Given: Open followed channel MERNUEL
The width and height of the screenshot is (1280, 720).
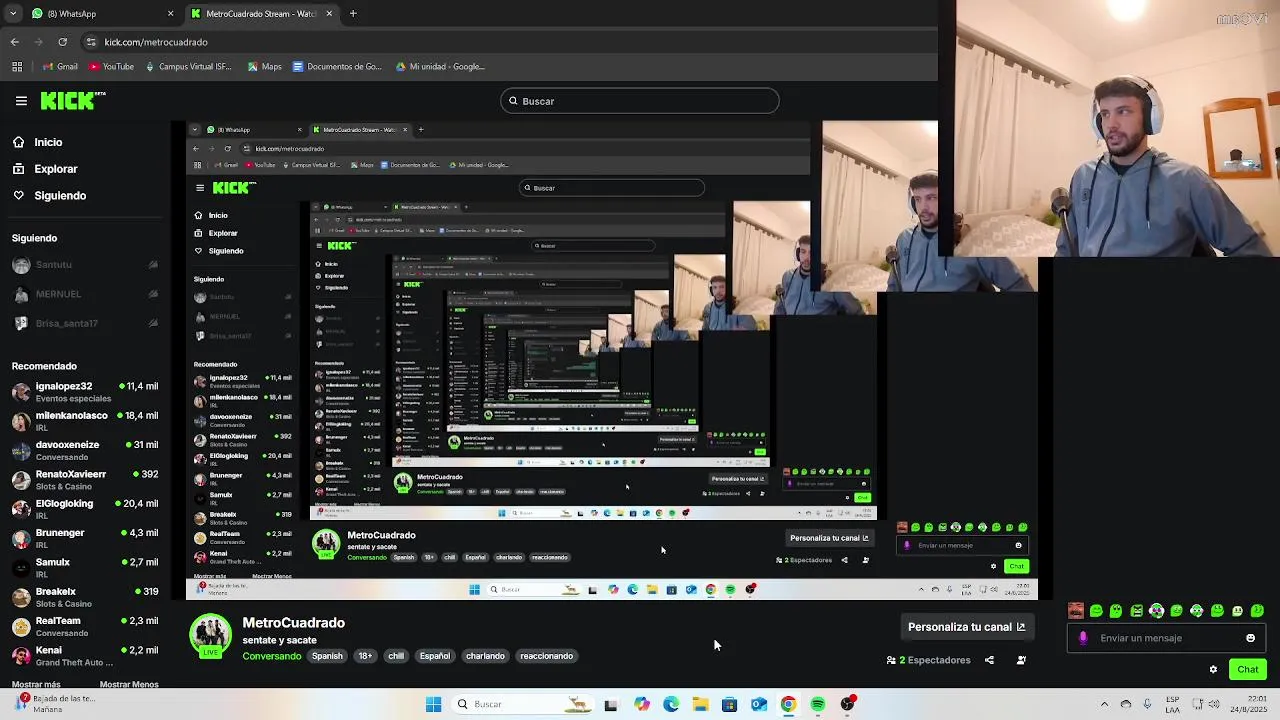Looking at the screenshot, I should [86, 294].
